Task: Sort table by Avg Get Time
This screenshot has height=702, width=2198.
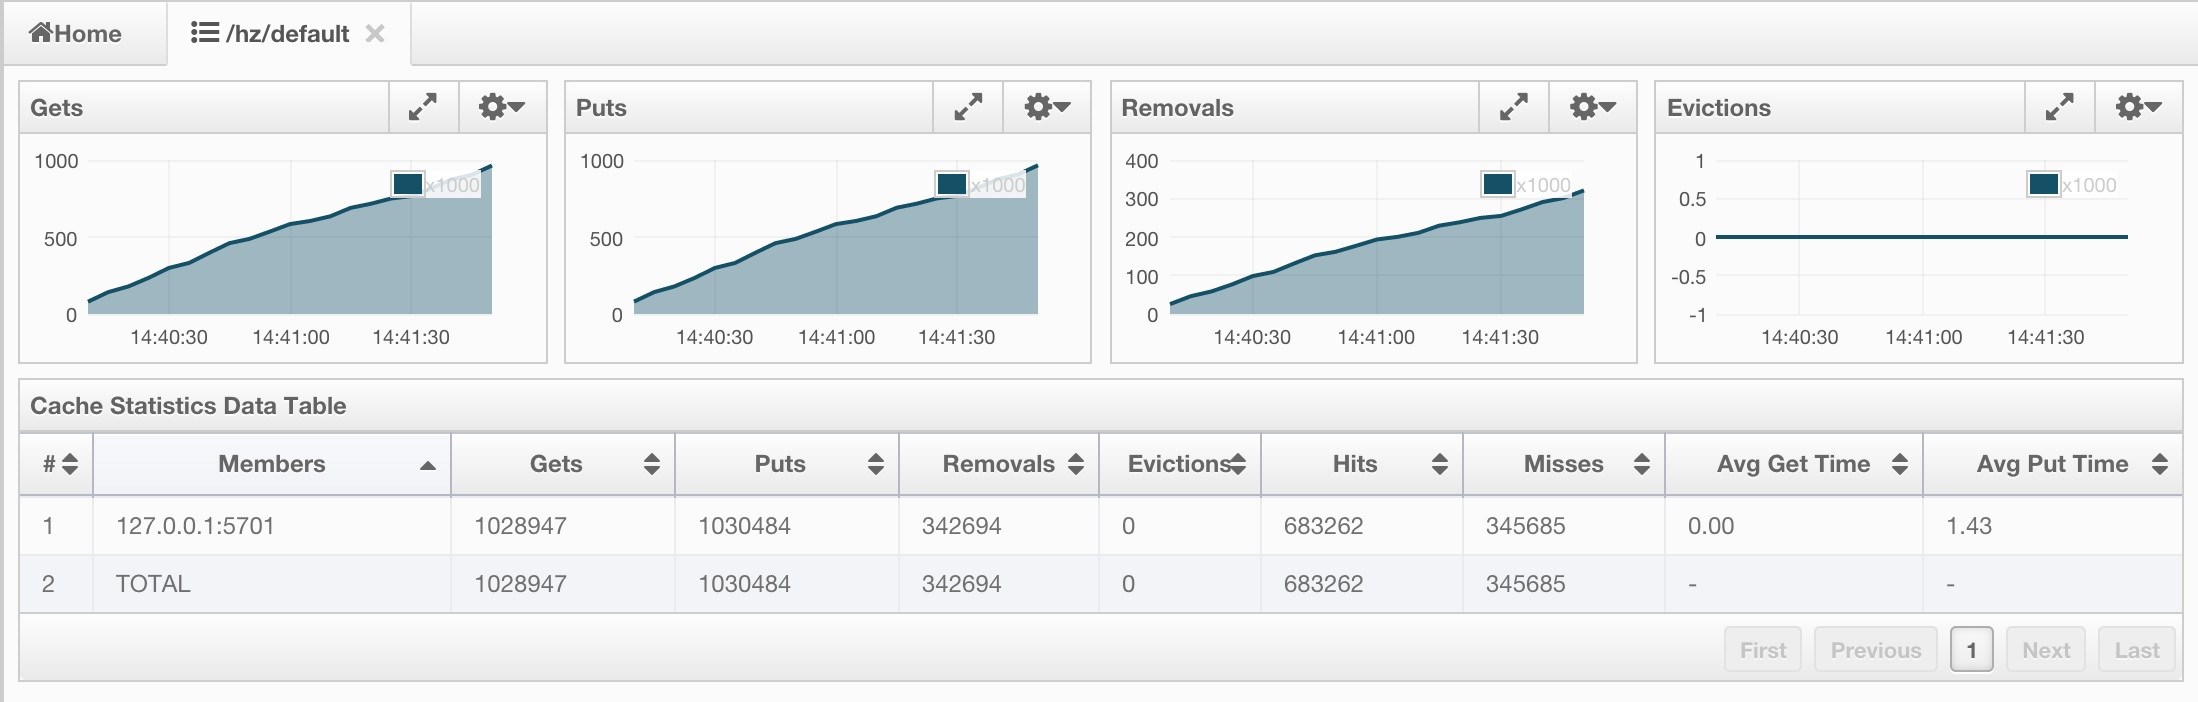Action: click(1793, 464)
